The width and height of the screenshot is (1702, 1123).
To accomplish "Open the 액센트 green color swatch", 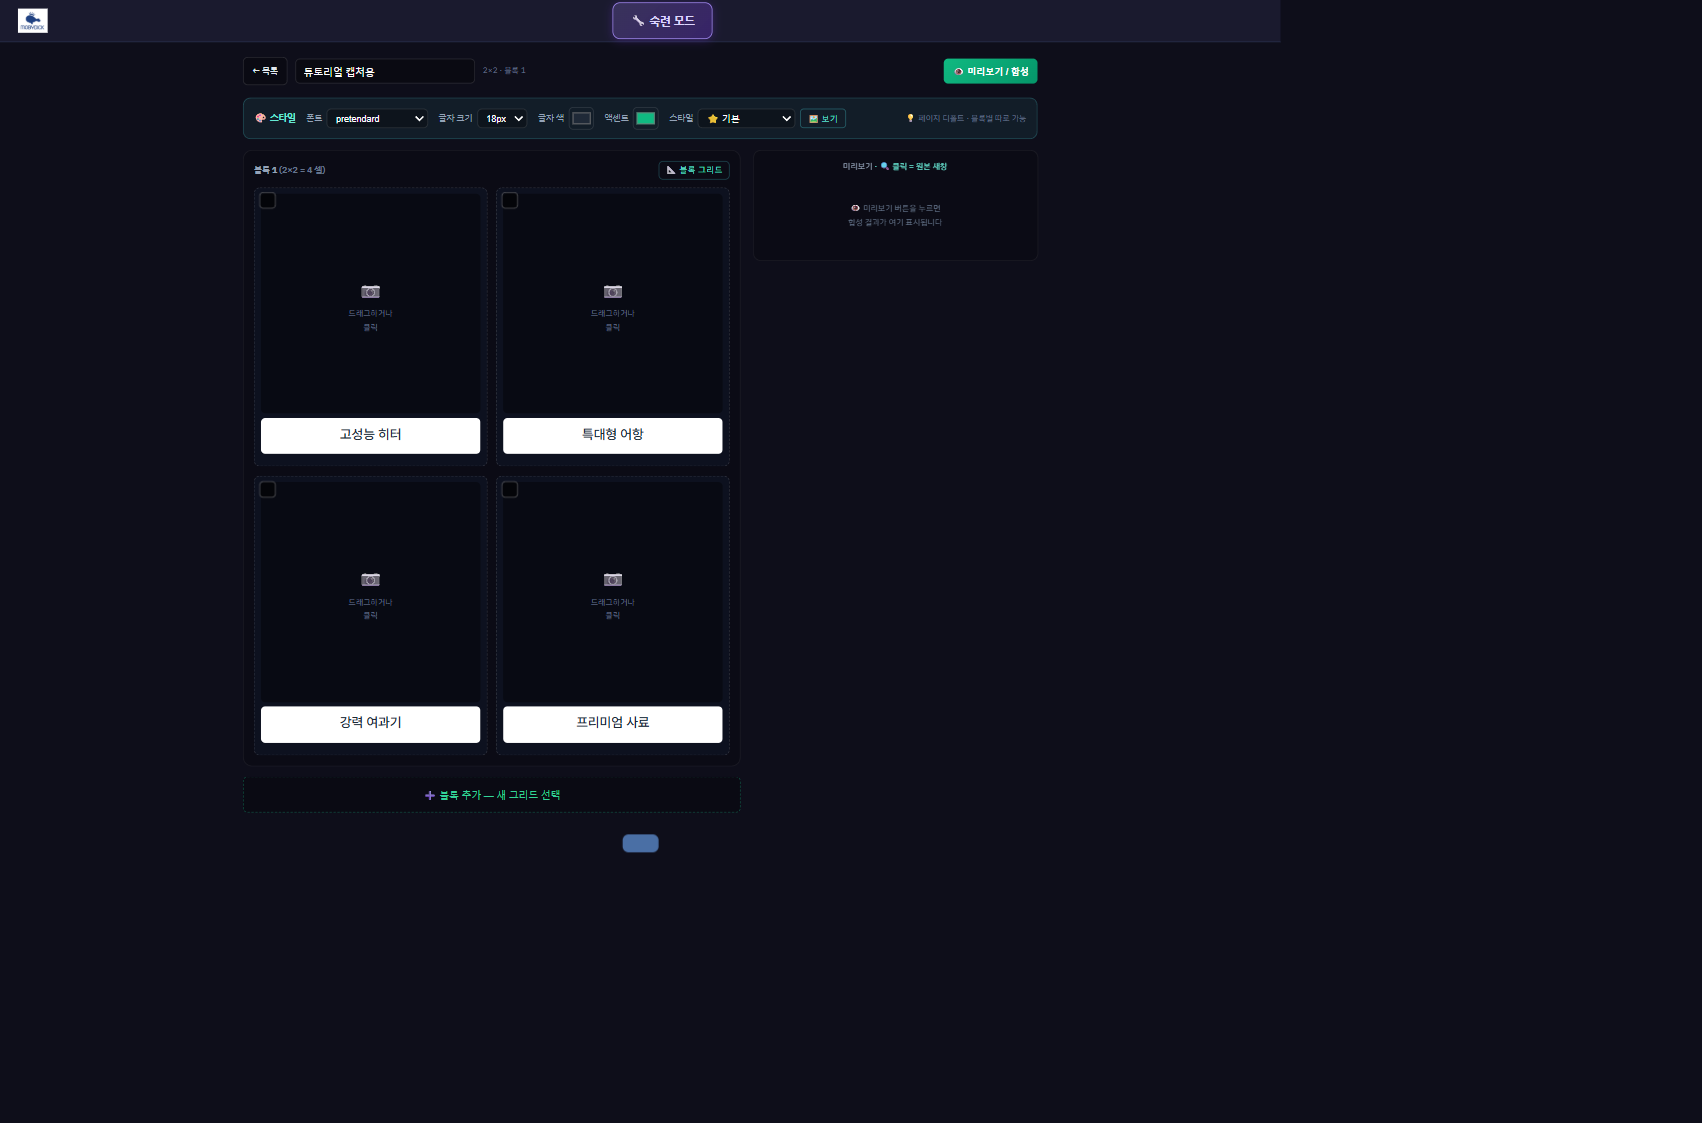I will (646, 118).
